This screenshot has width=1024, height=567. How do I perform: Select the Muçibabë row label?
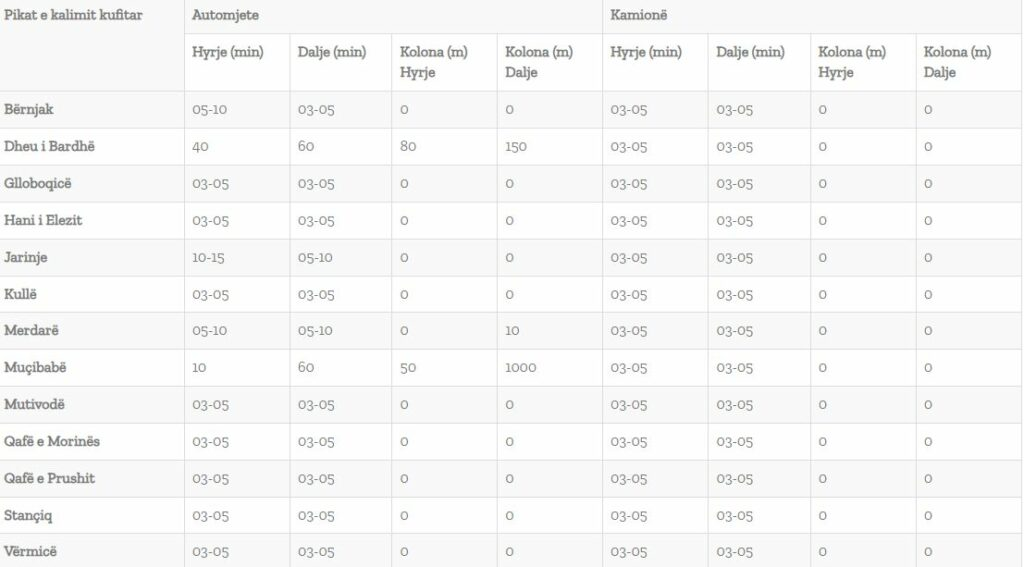(35, 368)
